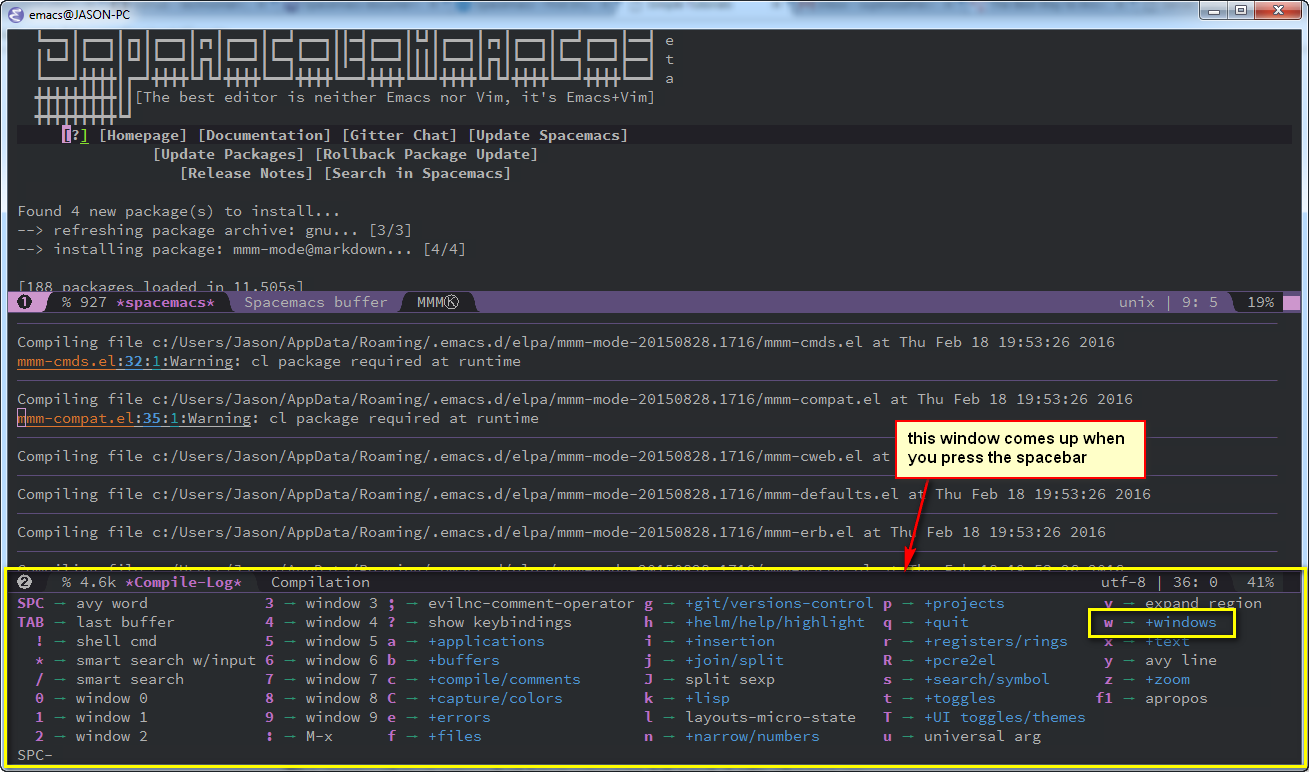Select the +search/symbol entry
The image size is (1309, 772).
point(986,679)
